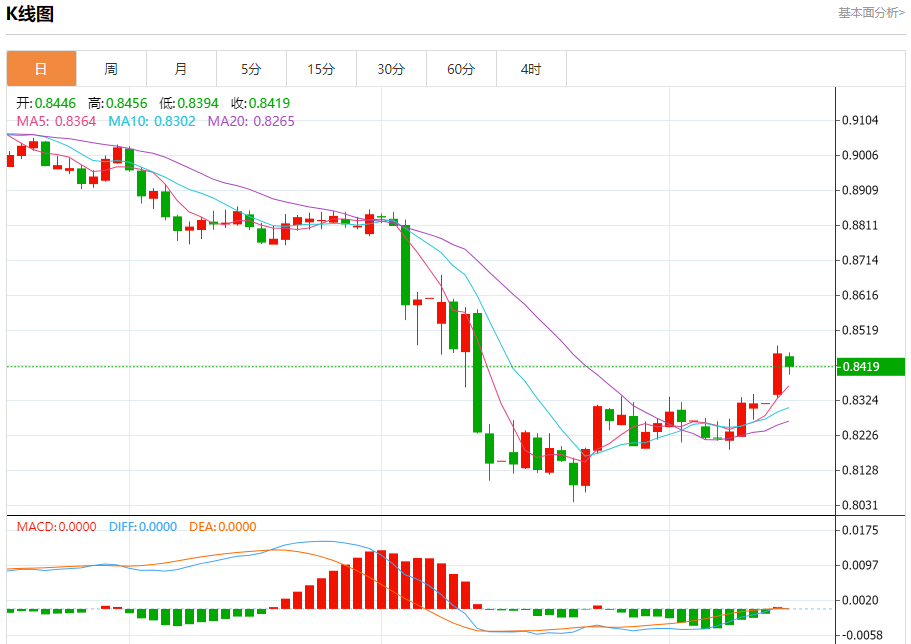Click the 0.8031 price axis label
This screenshot has height=644, width=911.
860,505
